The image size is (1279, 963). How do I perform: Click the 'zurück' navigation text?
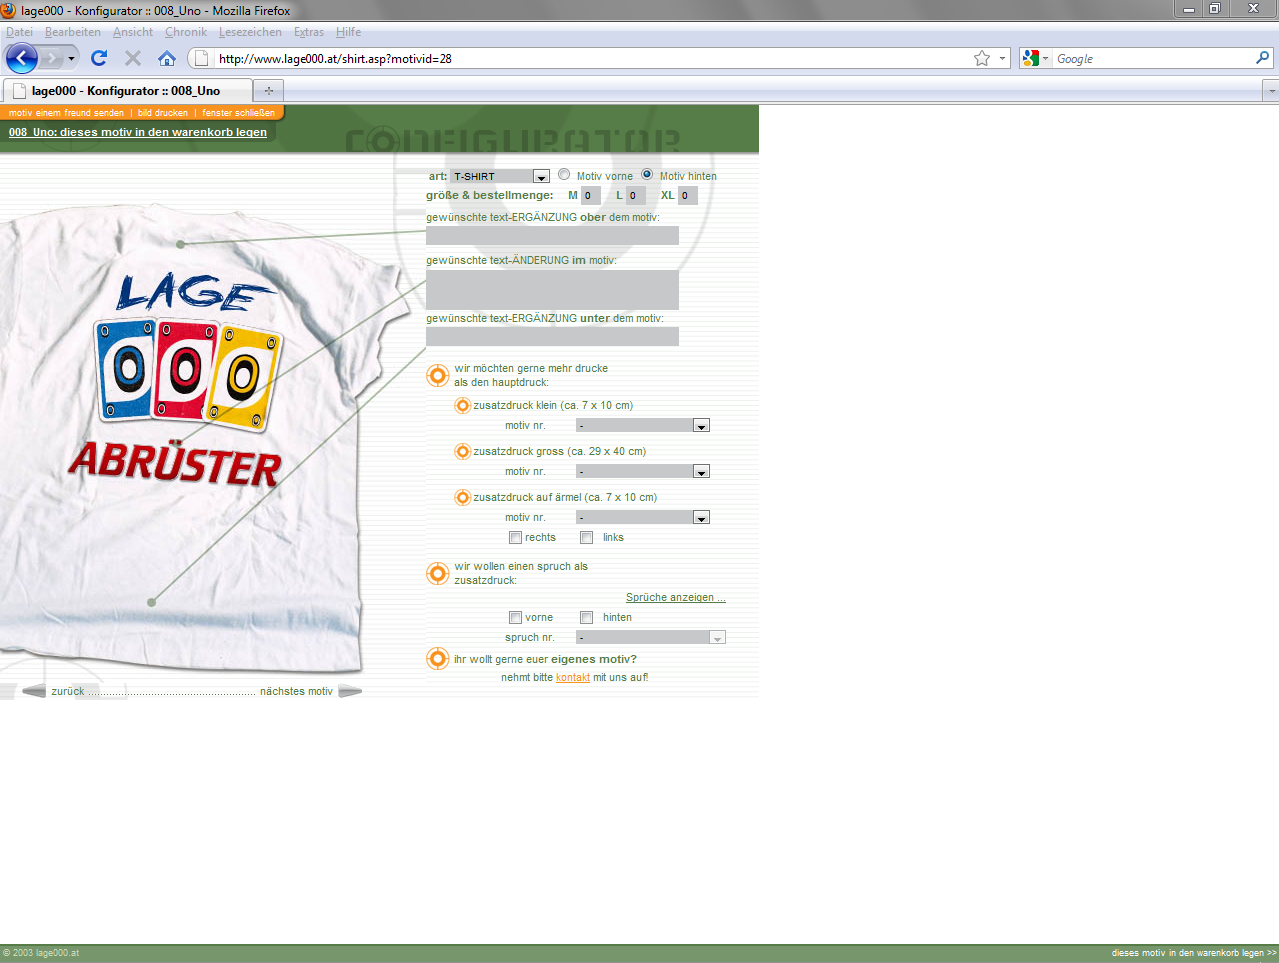(68, 691)
